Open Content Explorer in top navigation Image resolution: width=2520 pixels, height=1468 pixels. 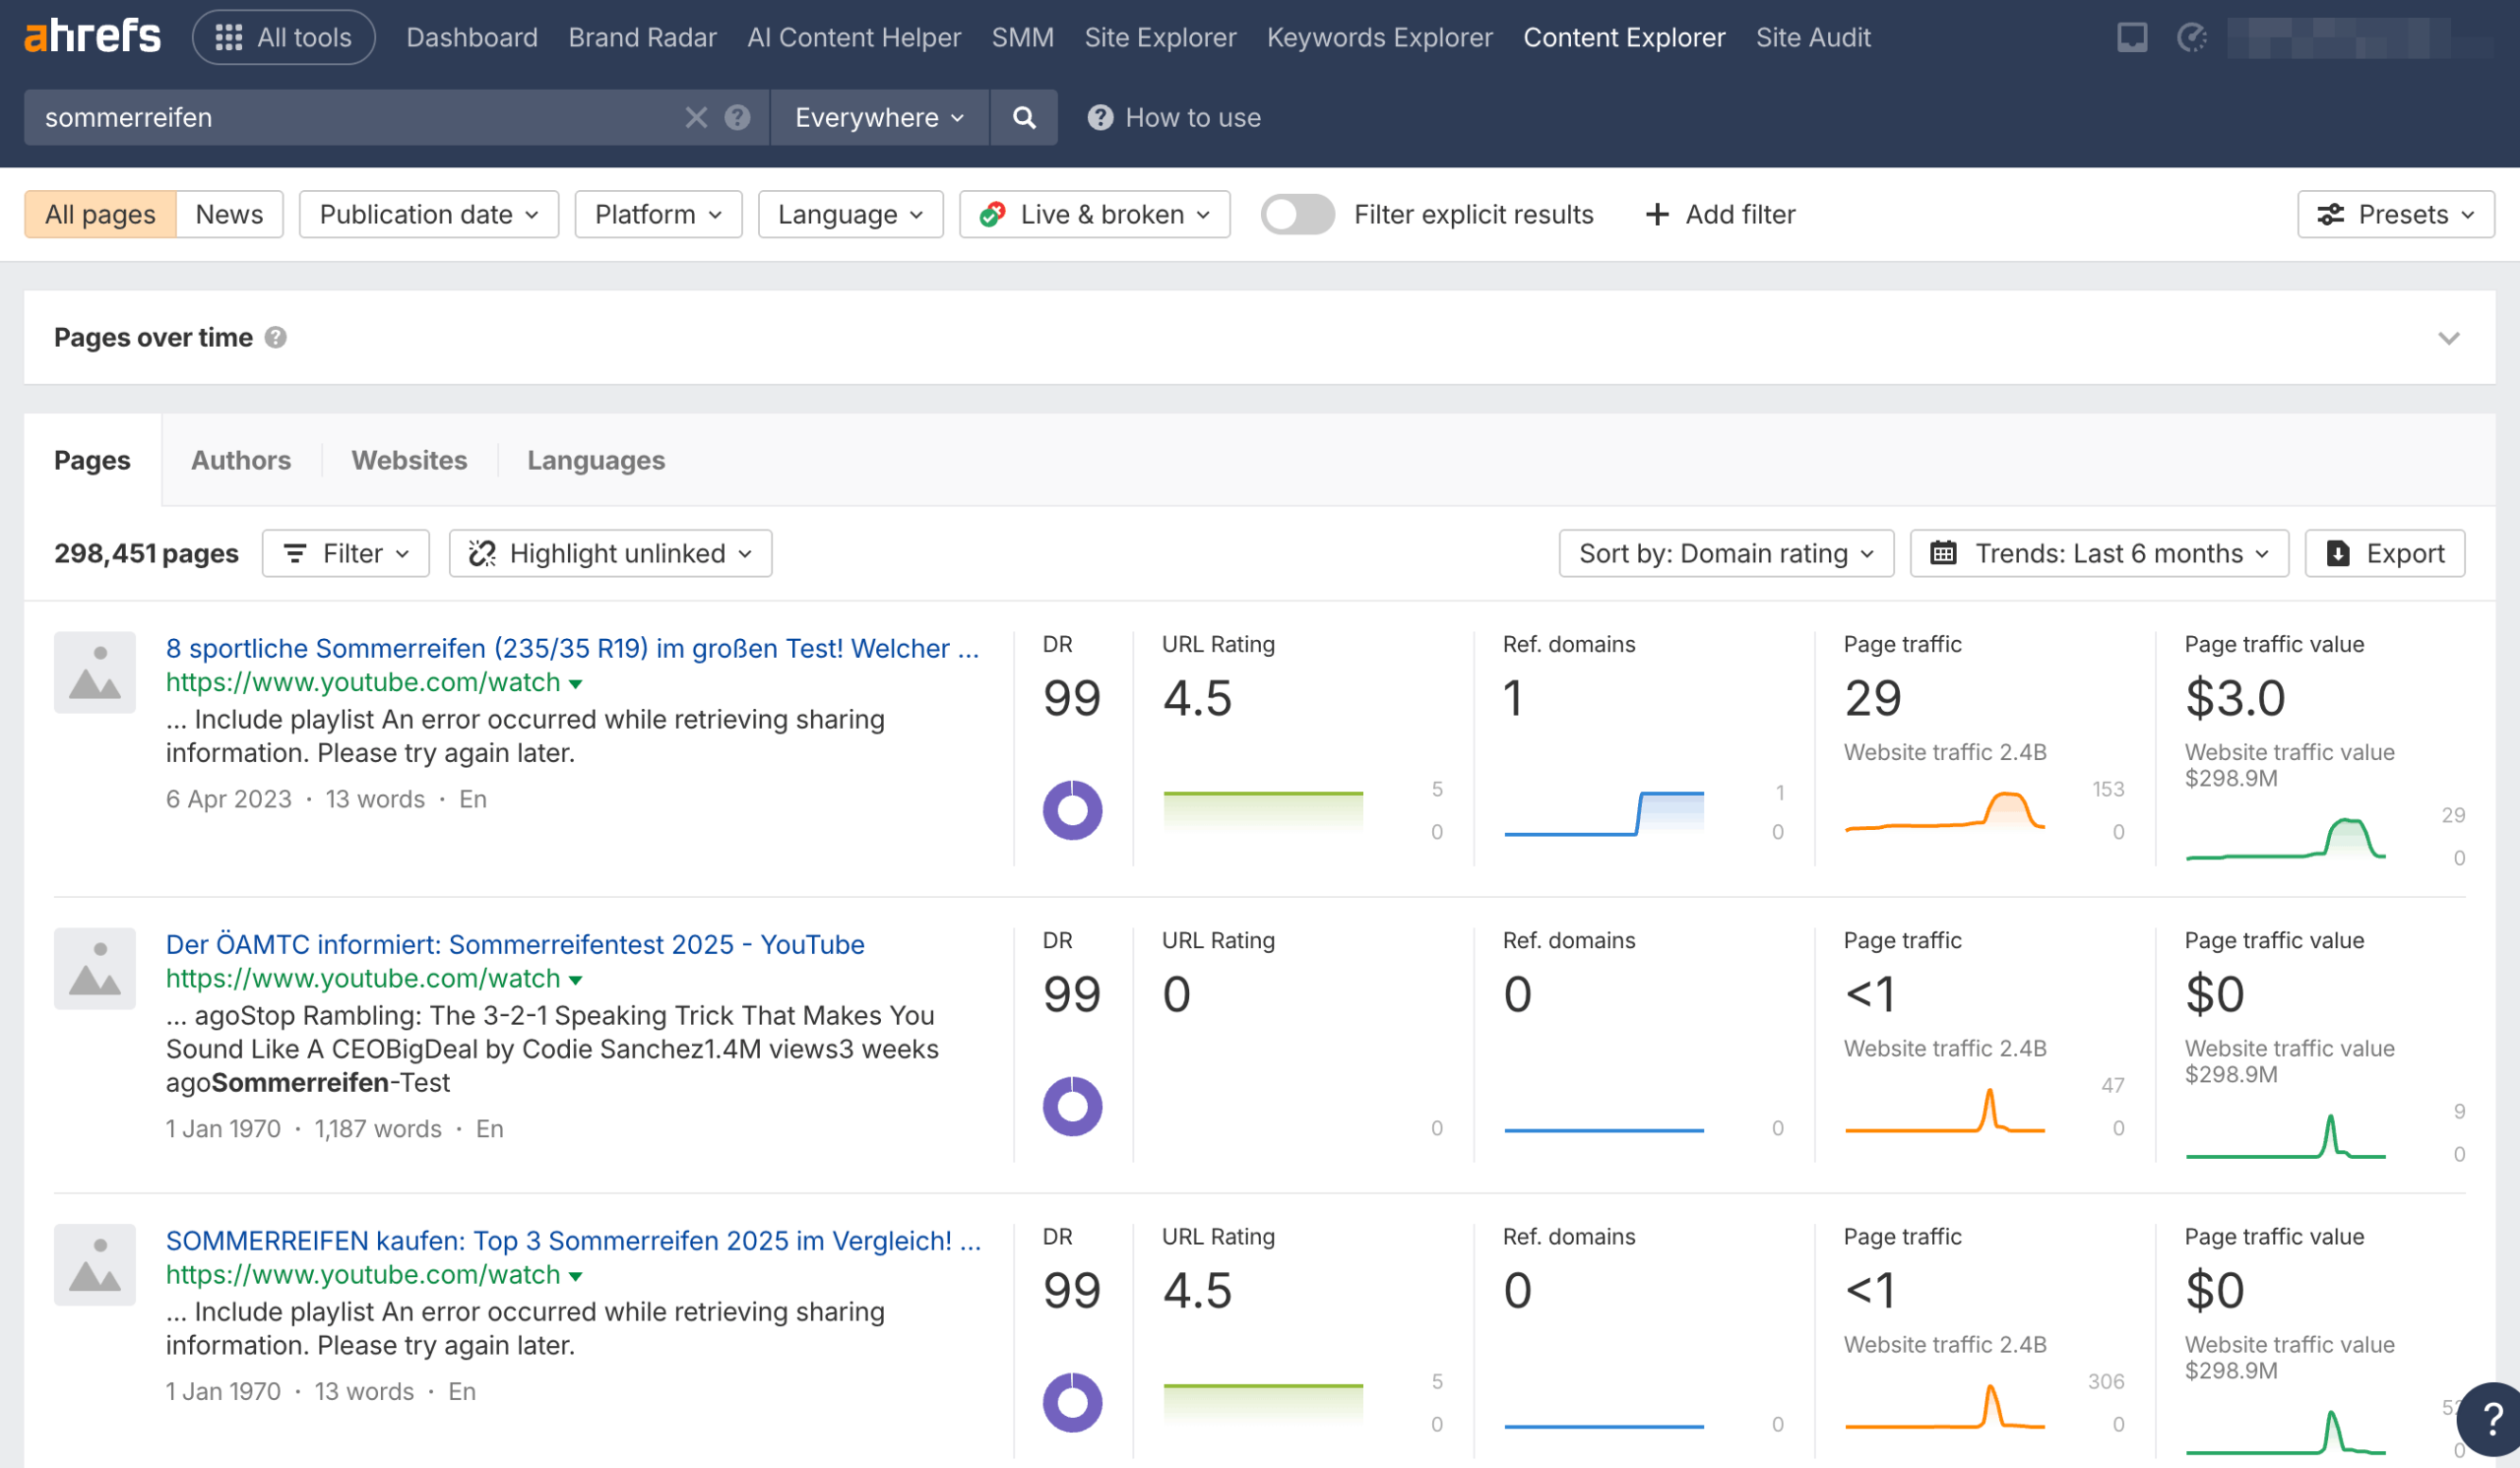(x=1624, y=37)
